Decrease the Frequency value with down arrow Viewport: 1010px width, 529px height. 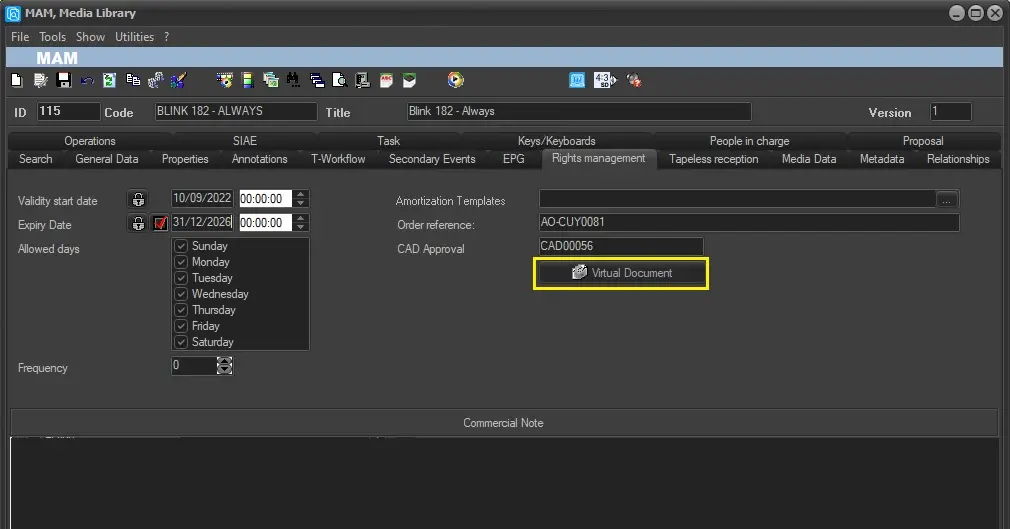tap(224, 371)
